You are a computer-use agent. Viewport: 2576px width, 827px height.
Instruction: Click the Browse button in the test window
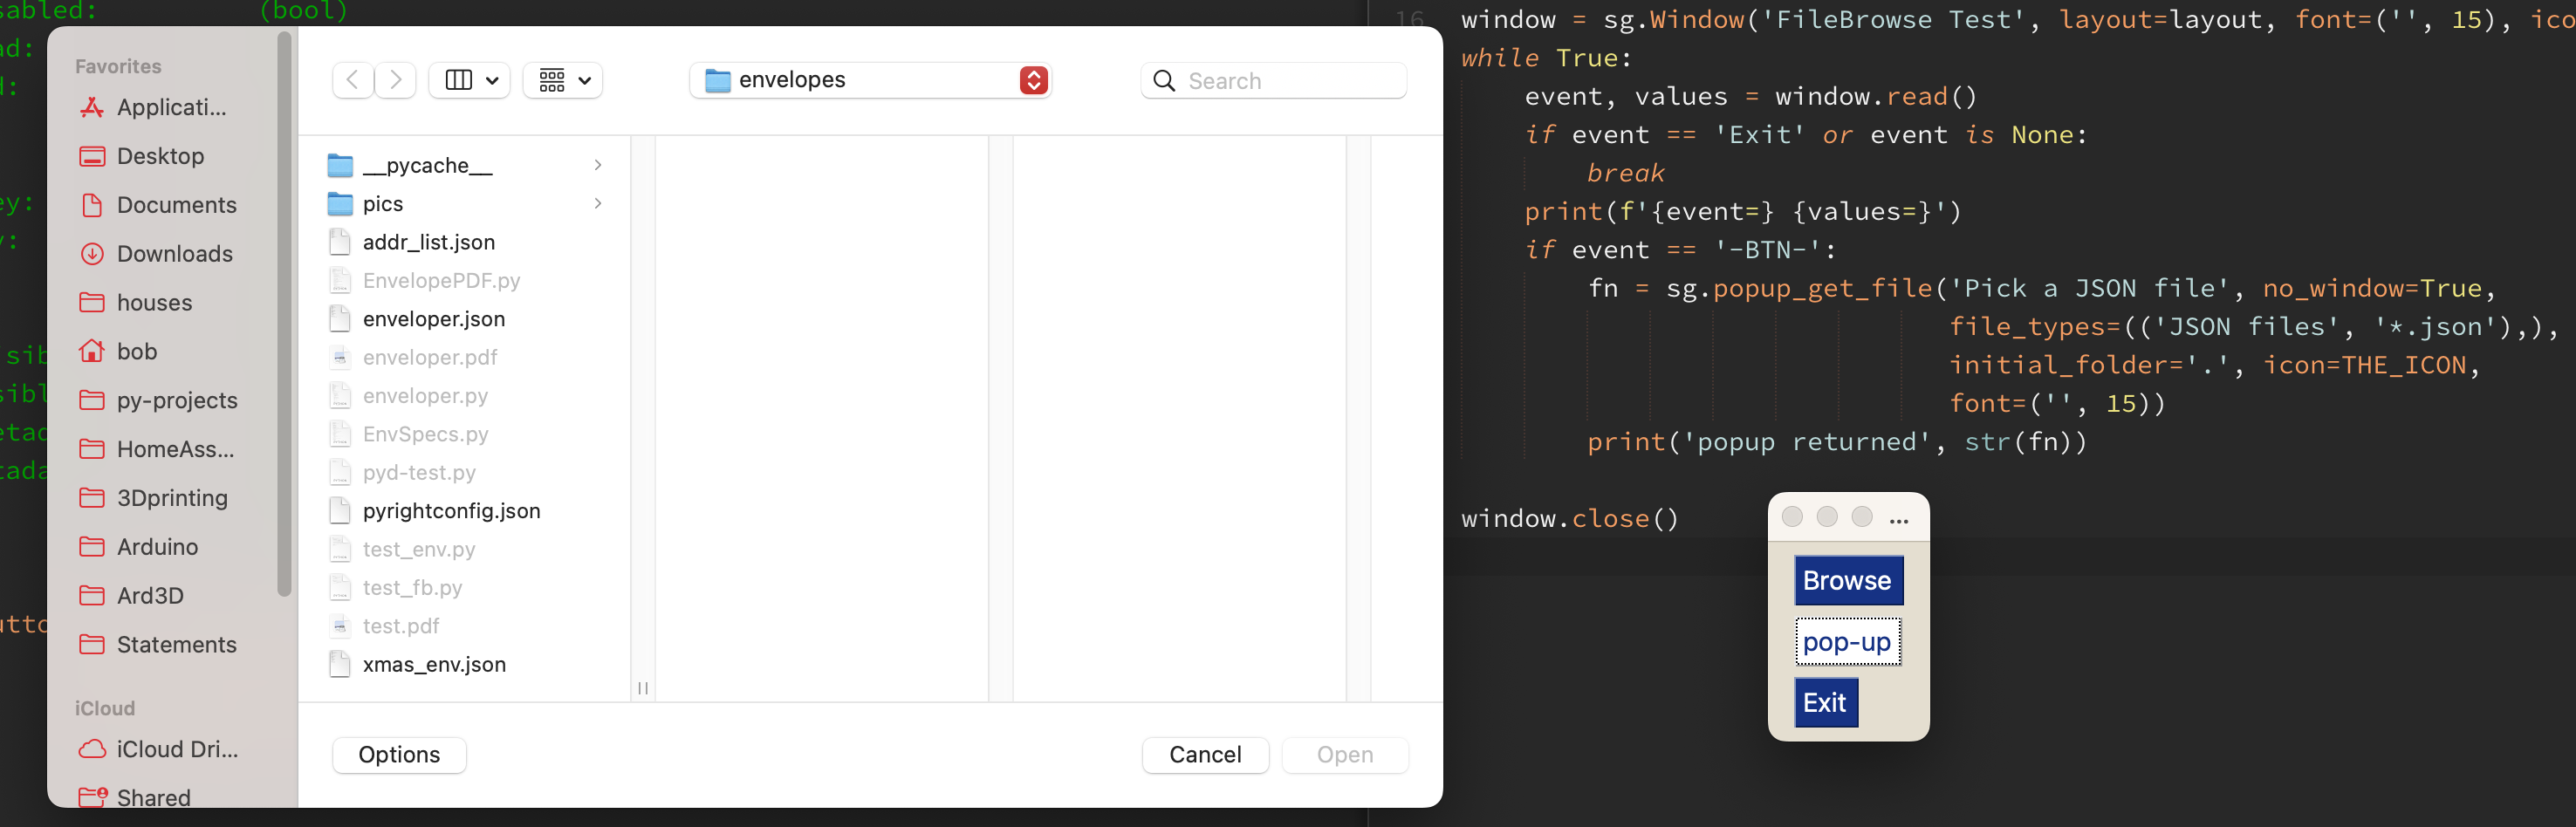click(1847, 580)
